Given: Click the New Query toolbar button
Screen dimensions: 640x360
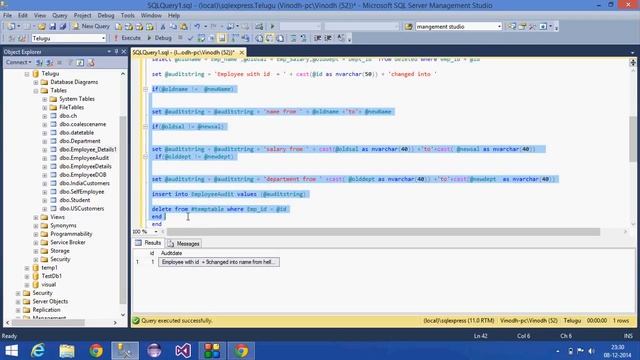Looking at the screenshot, I should click(x=91, y=27).
